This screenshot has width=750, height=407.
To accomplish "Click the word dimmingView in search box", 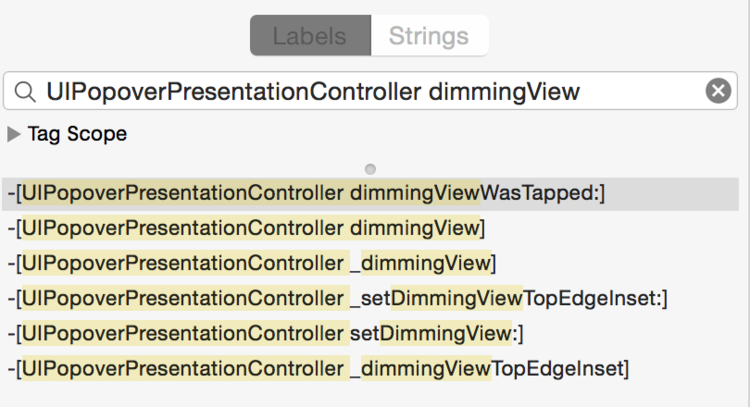I will (504, 91).
